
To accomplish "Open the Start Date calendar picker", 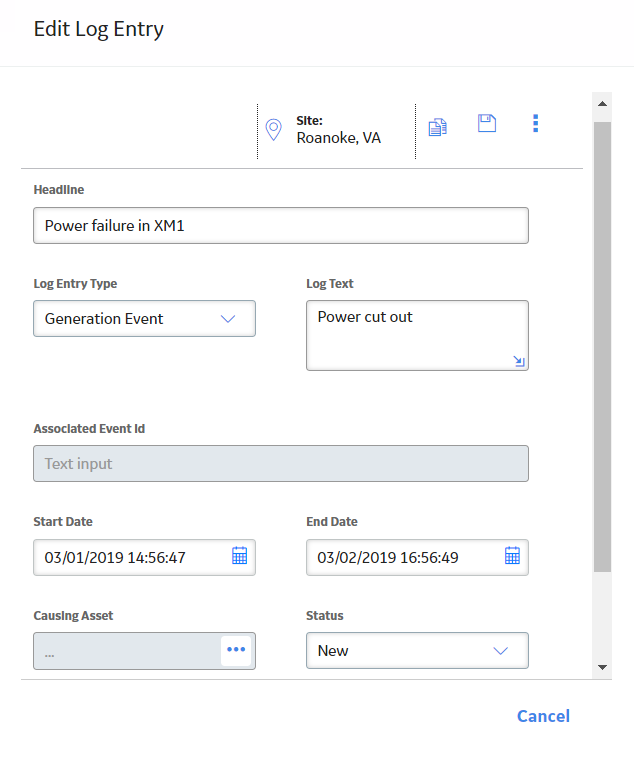I will (240, 556).
